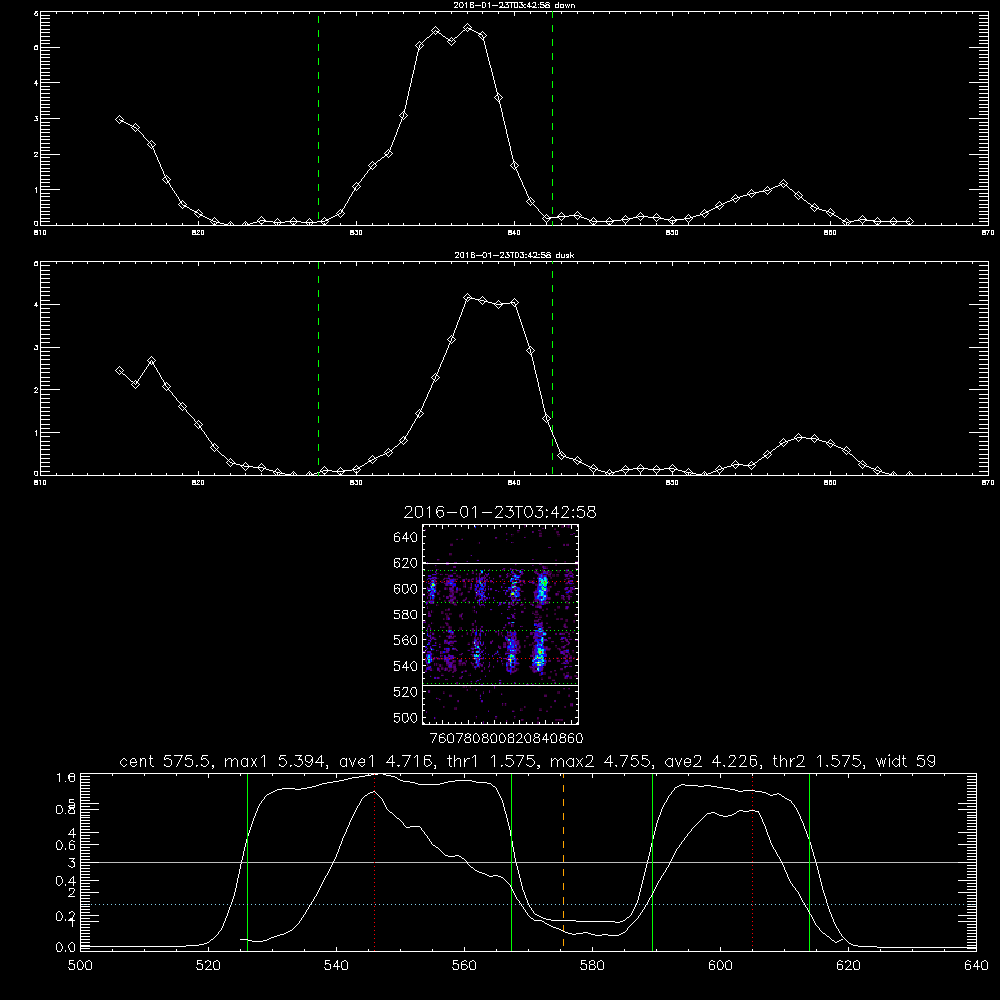This screenshot has height=1000, width=1000.
Task: Click '640' on the spectral image y-axis
Action: coord(406,538)
